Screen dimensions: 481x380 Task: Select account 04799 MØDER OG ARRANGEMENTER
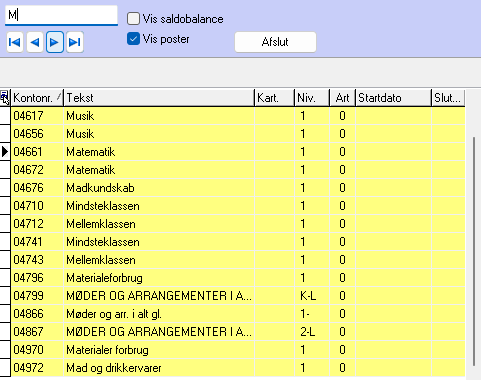238,296
